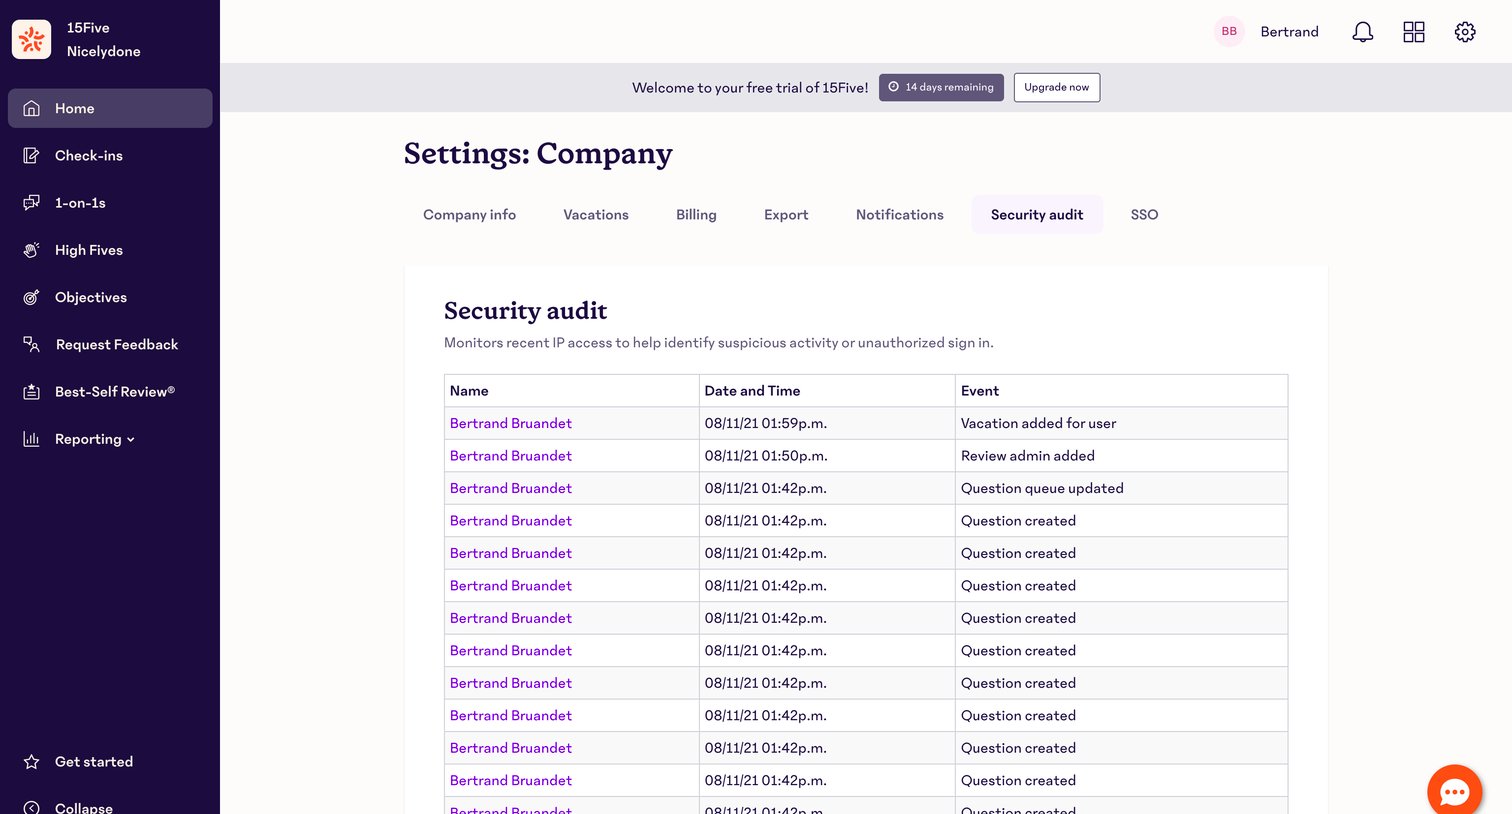
Task: Click the Get started star icon
Action: pos(32,762)
